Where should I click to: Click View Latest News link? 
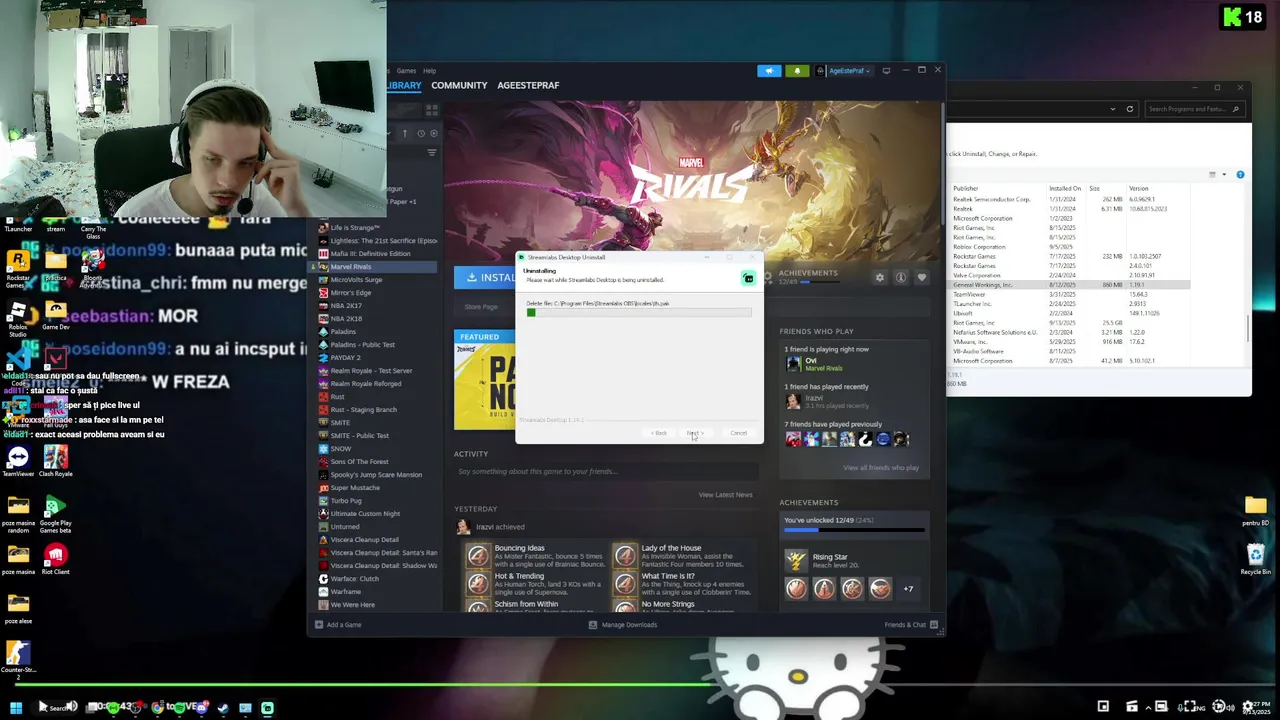tap(726, 495)
